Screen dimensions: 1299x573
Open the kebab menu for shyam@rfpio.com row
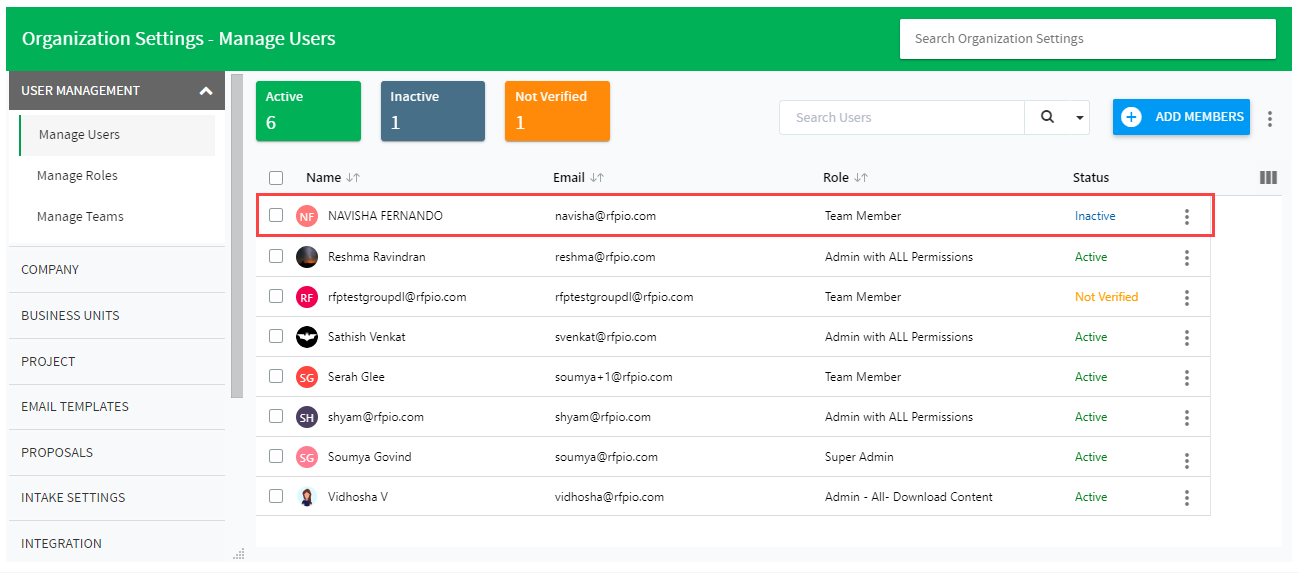click(1187, 418)
